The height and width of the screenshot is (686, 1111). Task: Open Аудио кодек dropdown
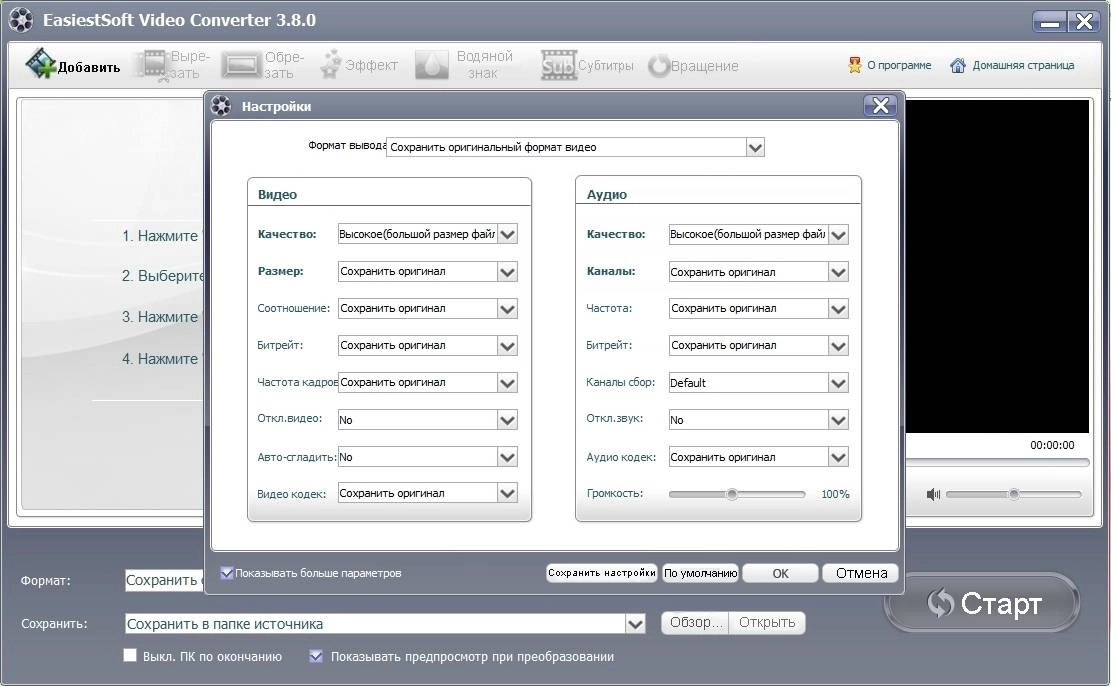tap(838, 457)
